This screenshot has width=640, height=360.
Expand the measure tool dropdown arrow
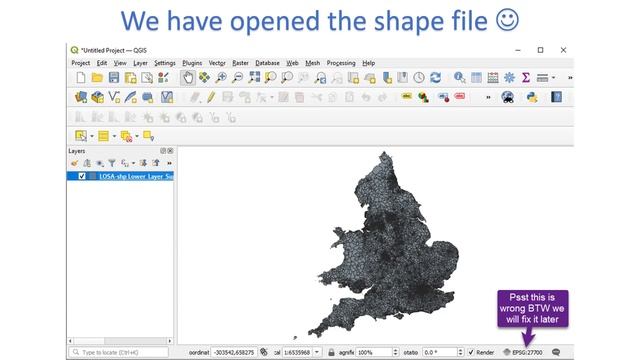[x=553, y=78]
